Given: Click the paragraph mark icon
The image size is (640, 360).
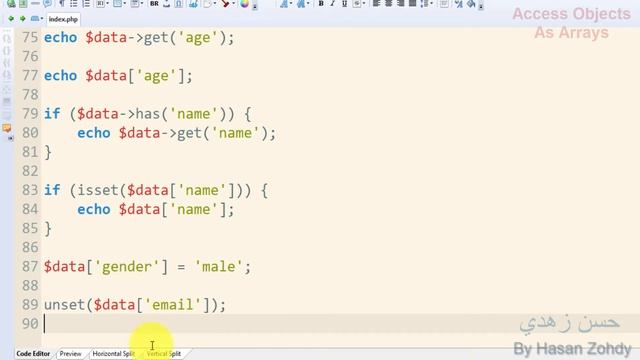Looking at the screenshot, I should click(x=62, y=3).
